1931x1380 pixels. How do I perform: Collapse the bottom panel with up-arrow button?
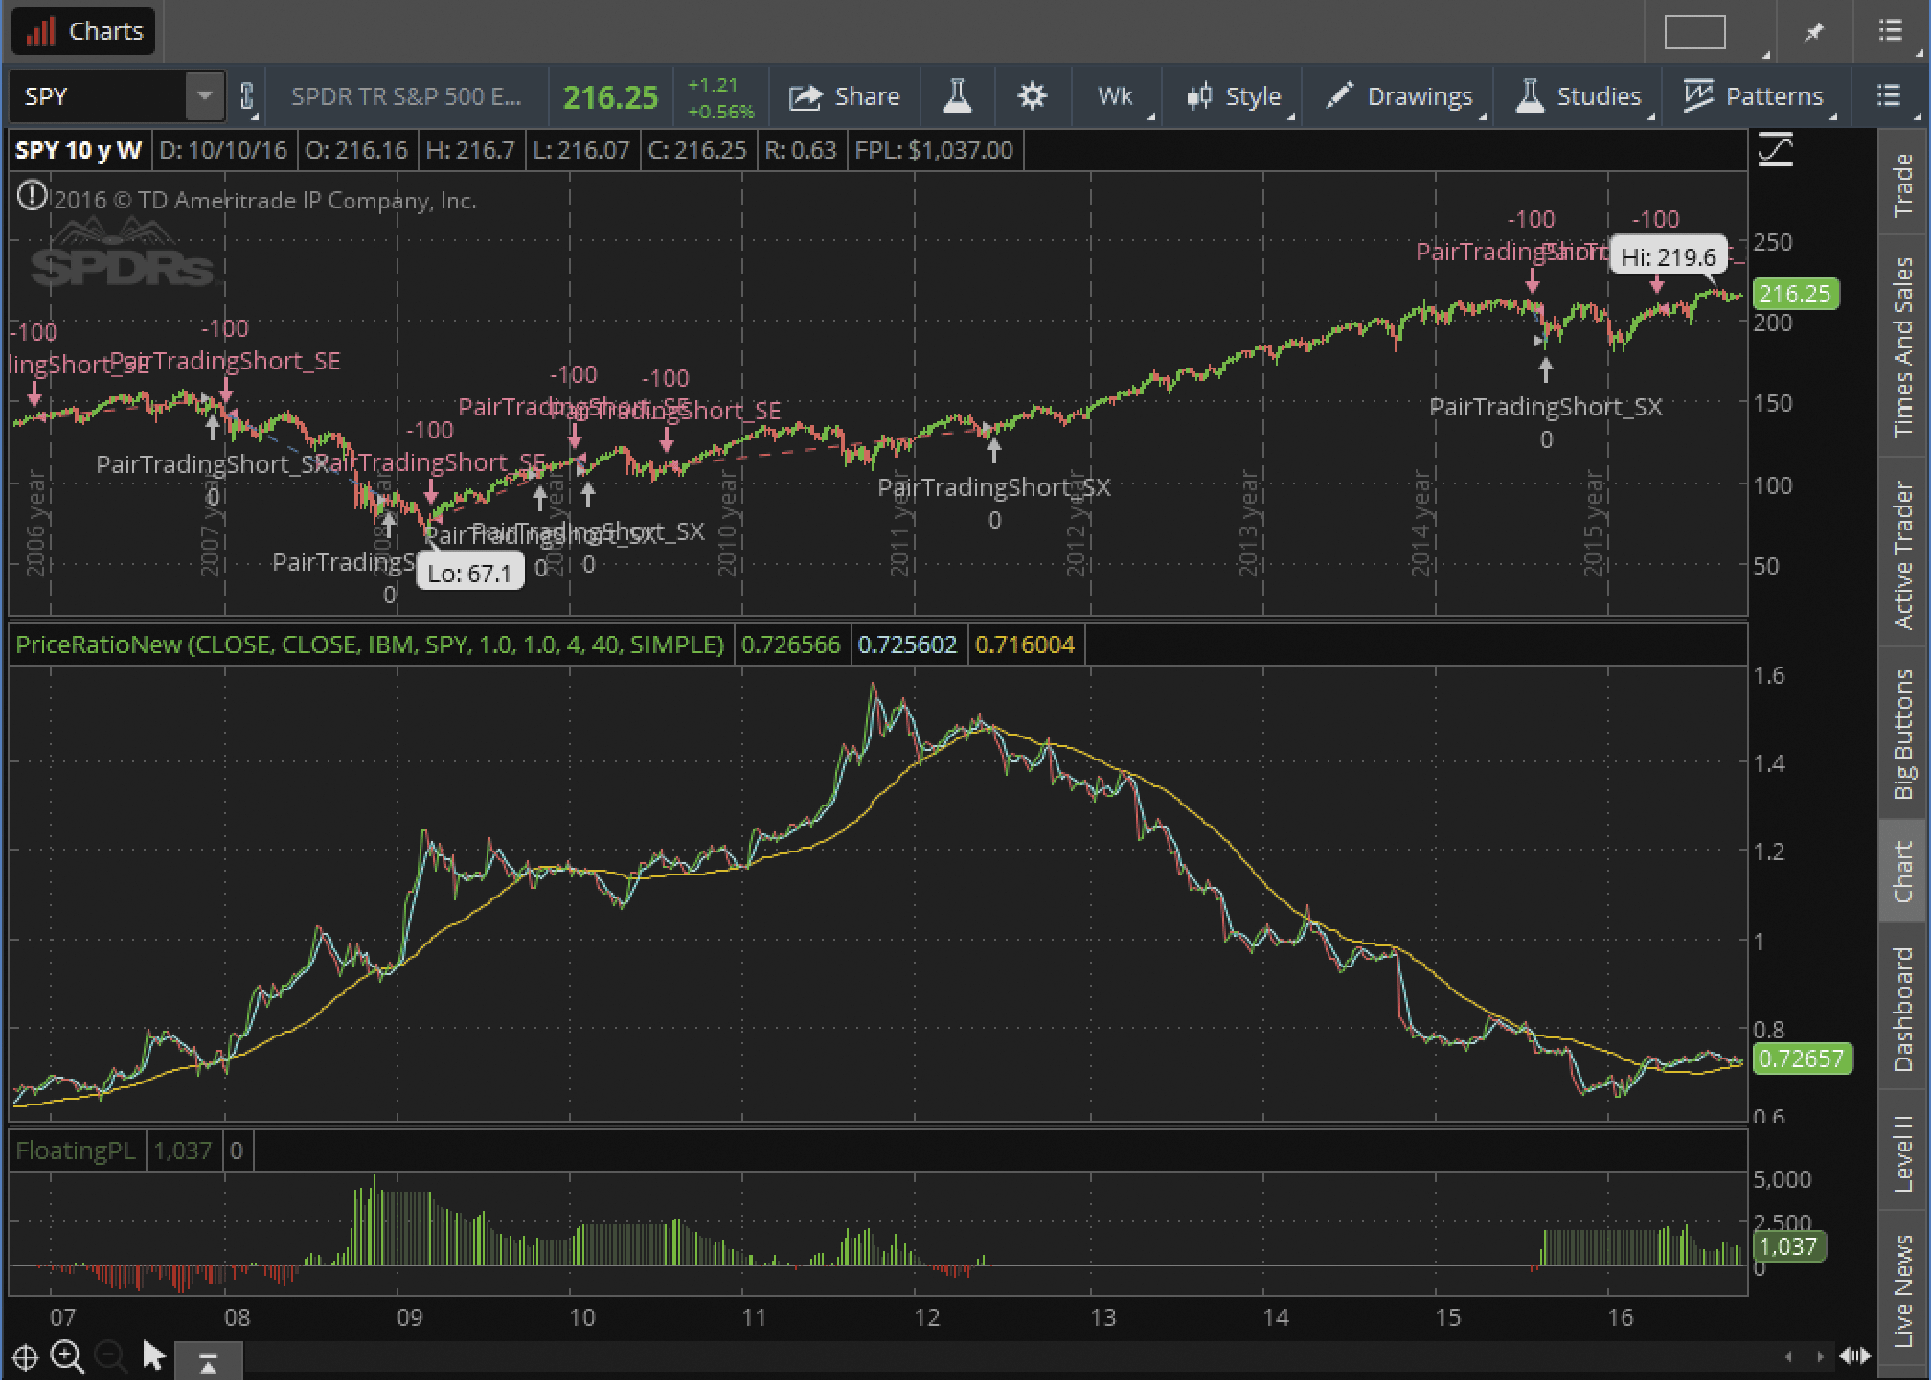(x=208, y=1362)
